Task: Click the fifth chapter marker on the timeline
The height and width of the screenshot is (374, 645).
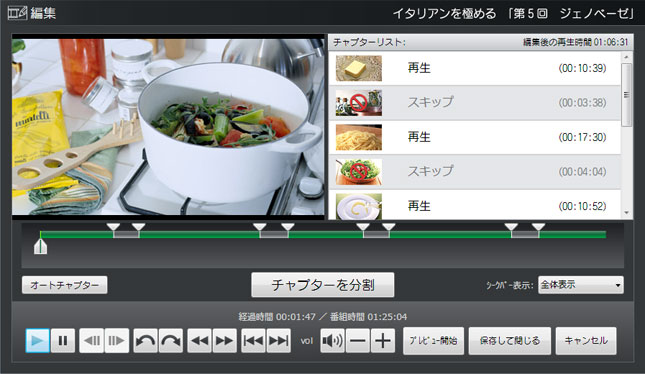Action: coord(363,227)
